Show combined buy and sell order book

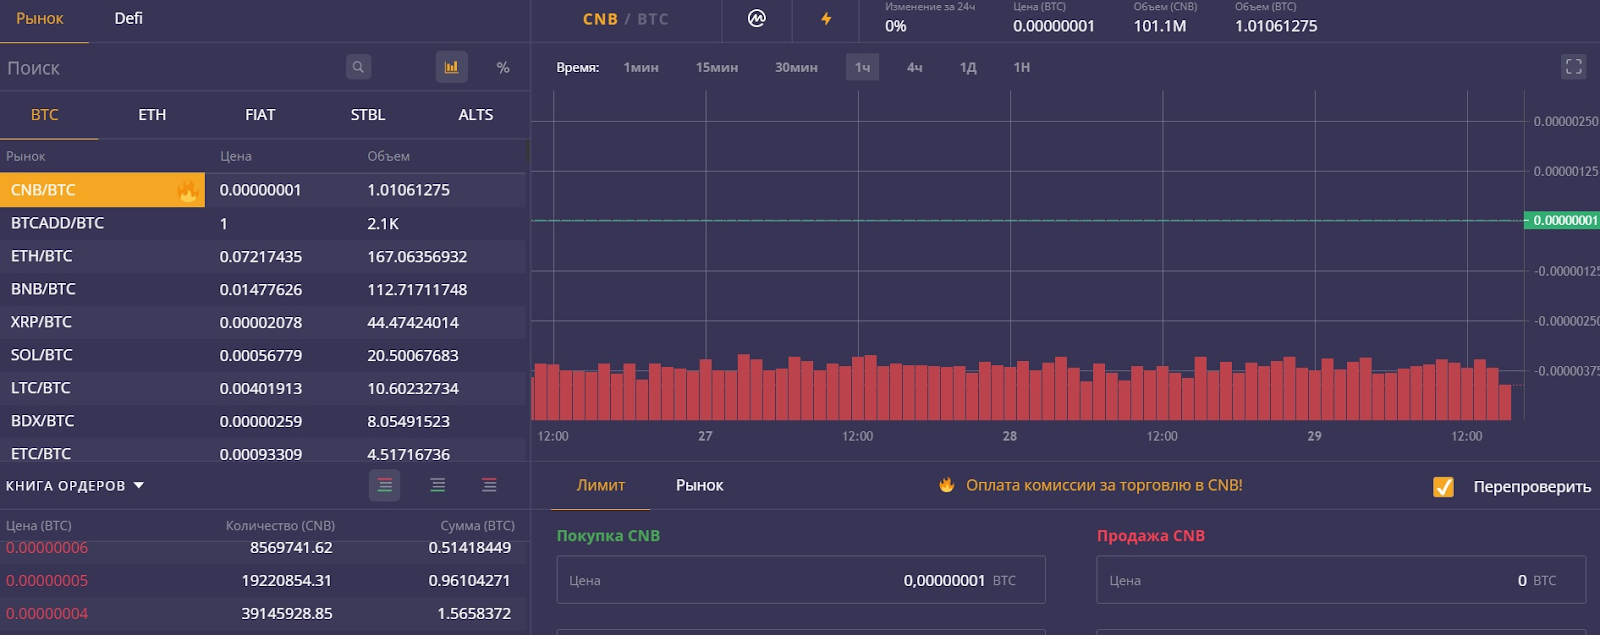(385, 485)
